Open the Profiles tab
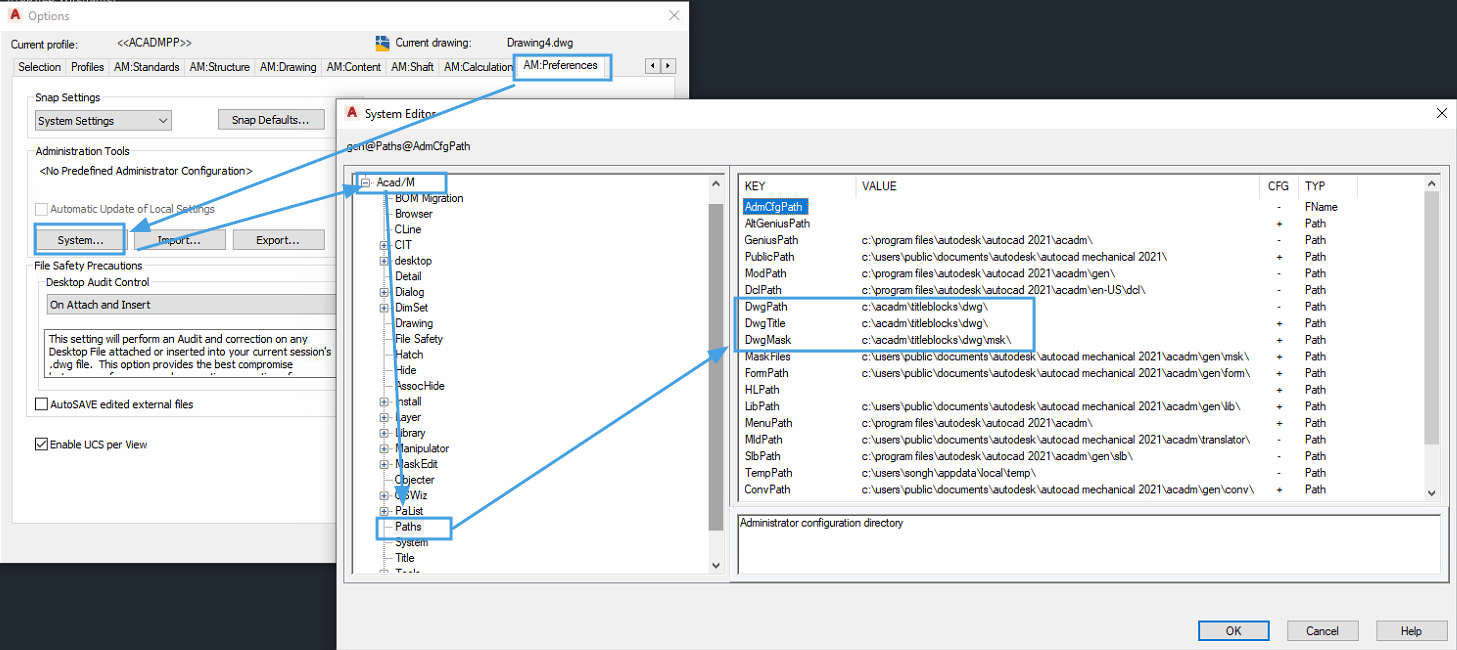This screenshot has height=650, width=1457. coord(86,66)
